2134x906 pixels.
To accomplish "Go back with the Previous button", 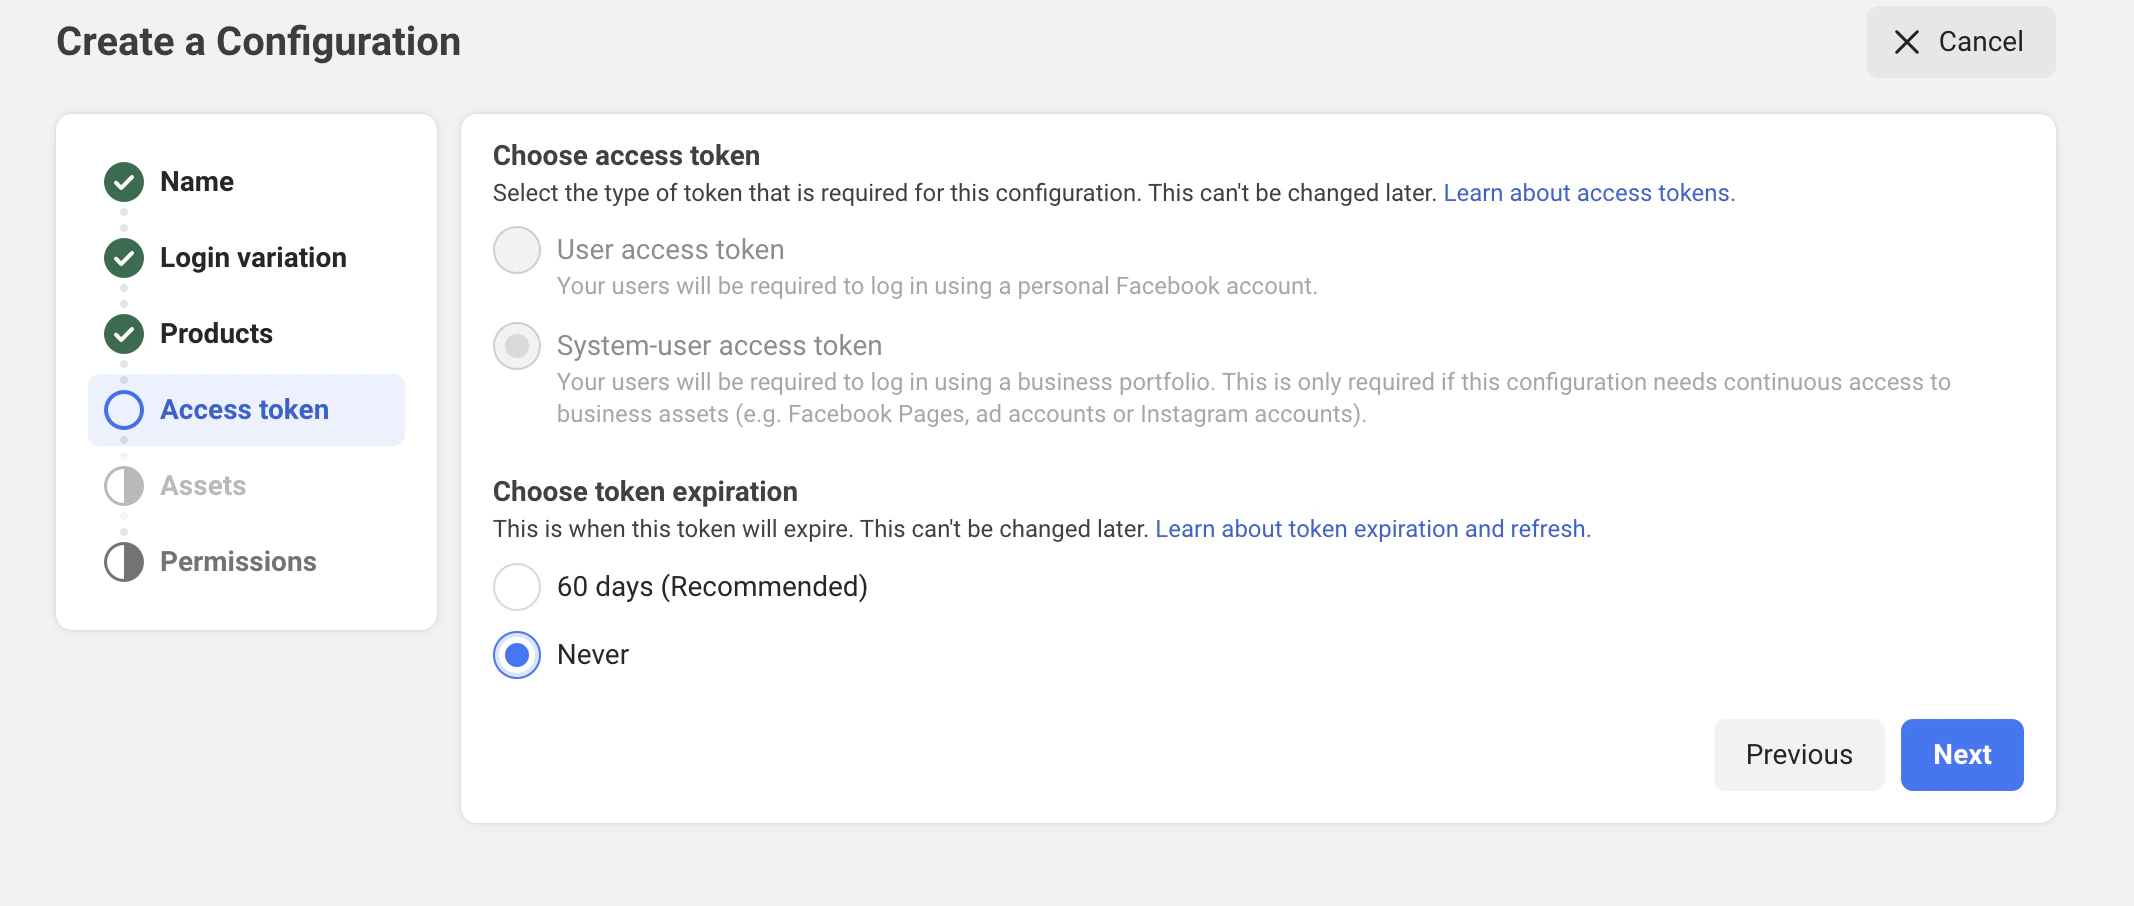I will (1799, 755).
